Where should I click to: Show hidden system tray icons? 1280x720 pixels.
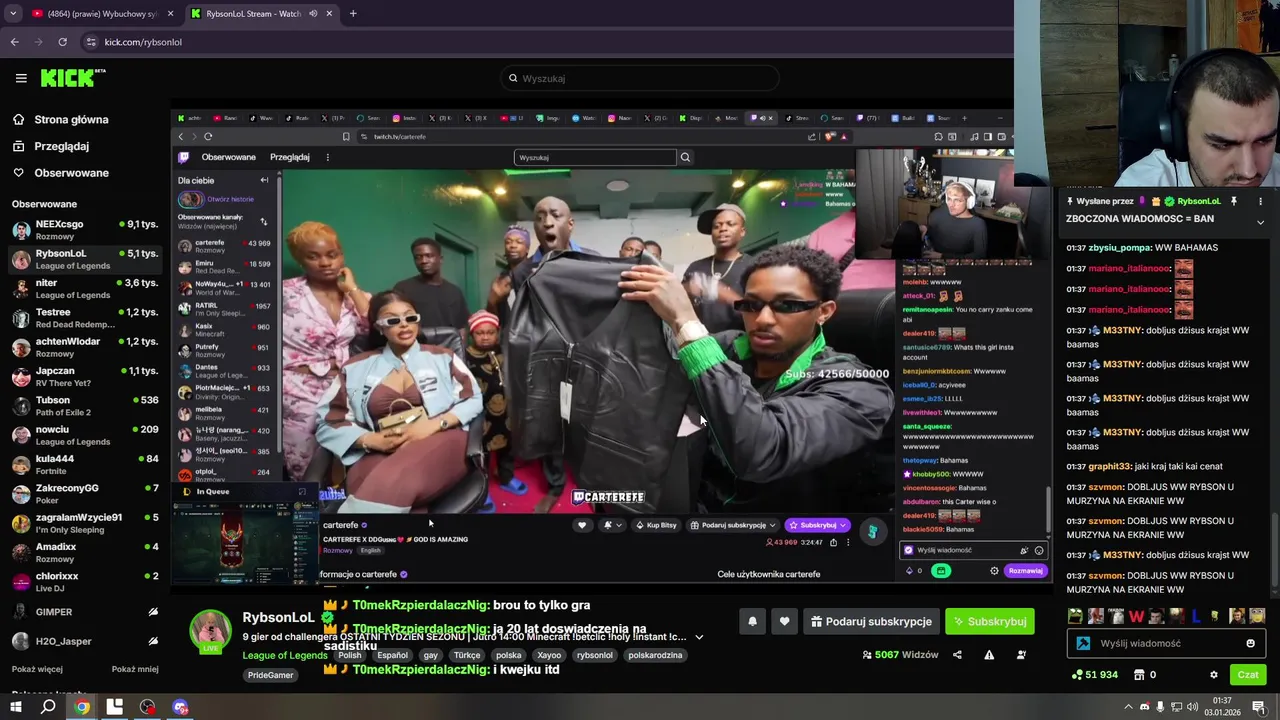tap(1129, 707)
